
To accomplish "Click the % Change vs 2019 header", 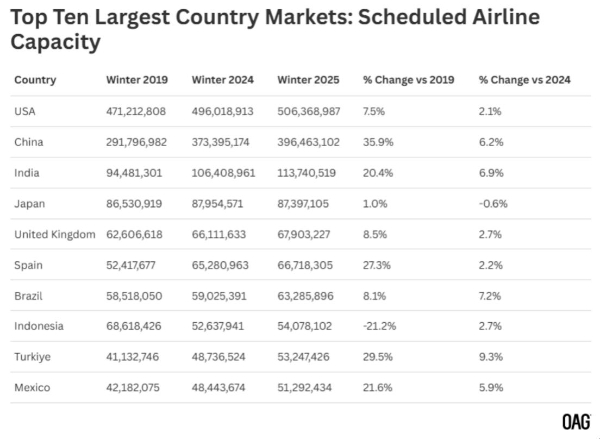I will (408, 80).
